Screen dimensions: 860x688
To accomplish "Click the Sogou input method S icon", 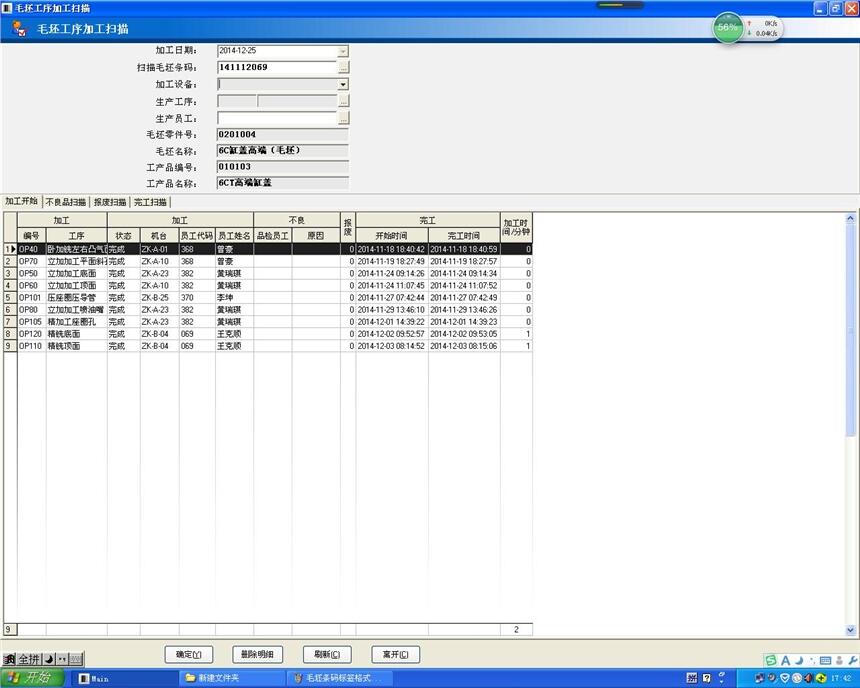I will (771, 660).
